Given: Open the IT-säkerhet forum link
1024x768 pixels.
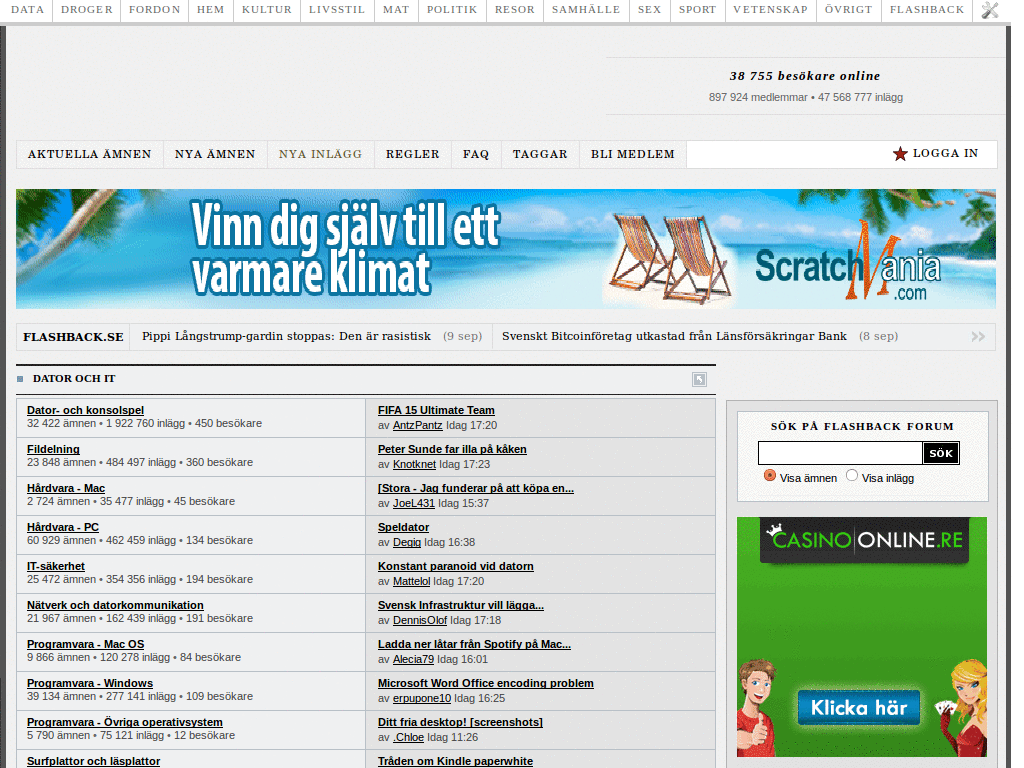Looking at the screenshot, I should pyautogui.click(x=56, y=566).
